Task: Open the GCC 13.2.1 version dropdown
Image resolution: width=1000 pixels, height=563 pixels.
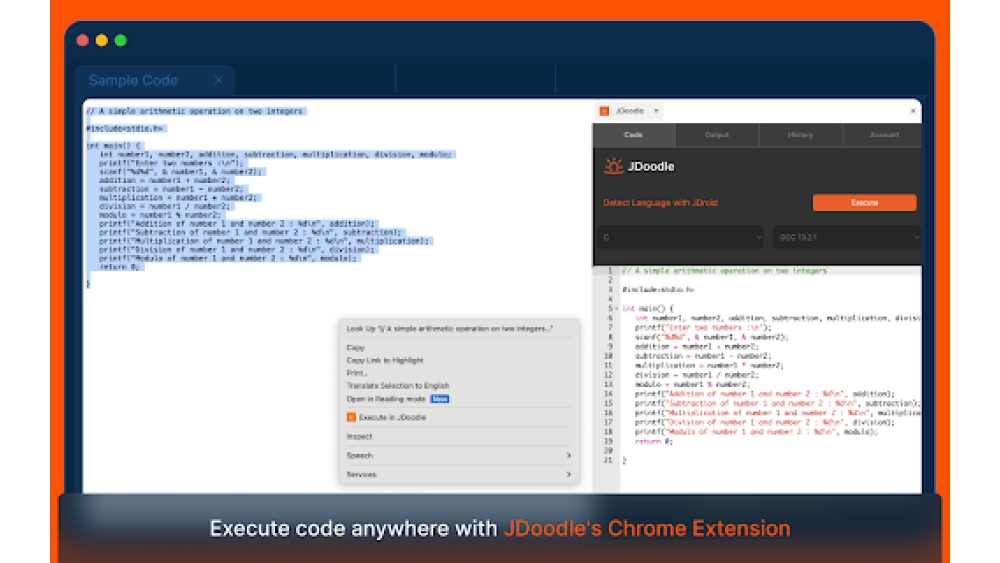Action: [x=848, y=237]
